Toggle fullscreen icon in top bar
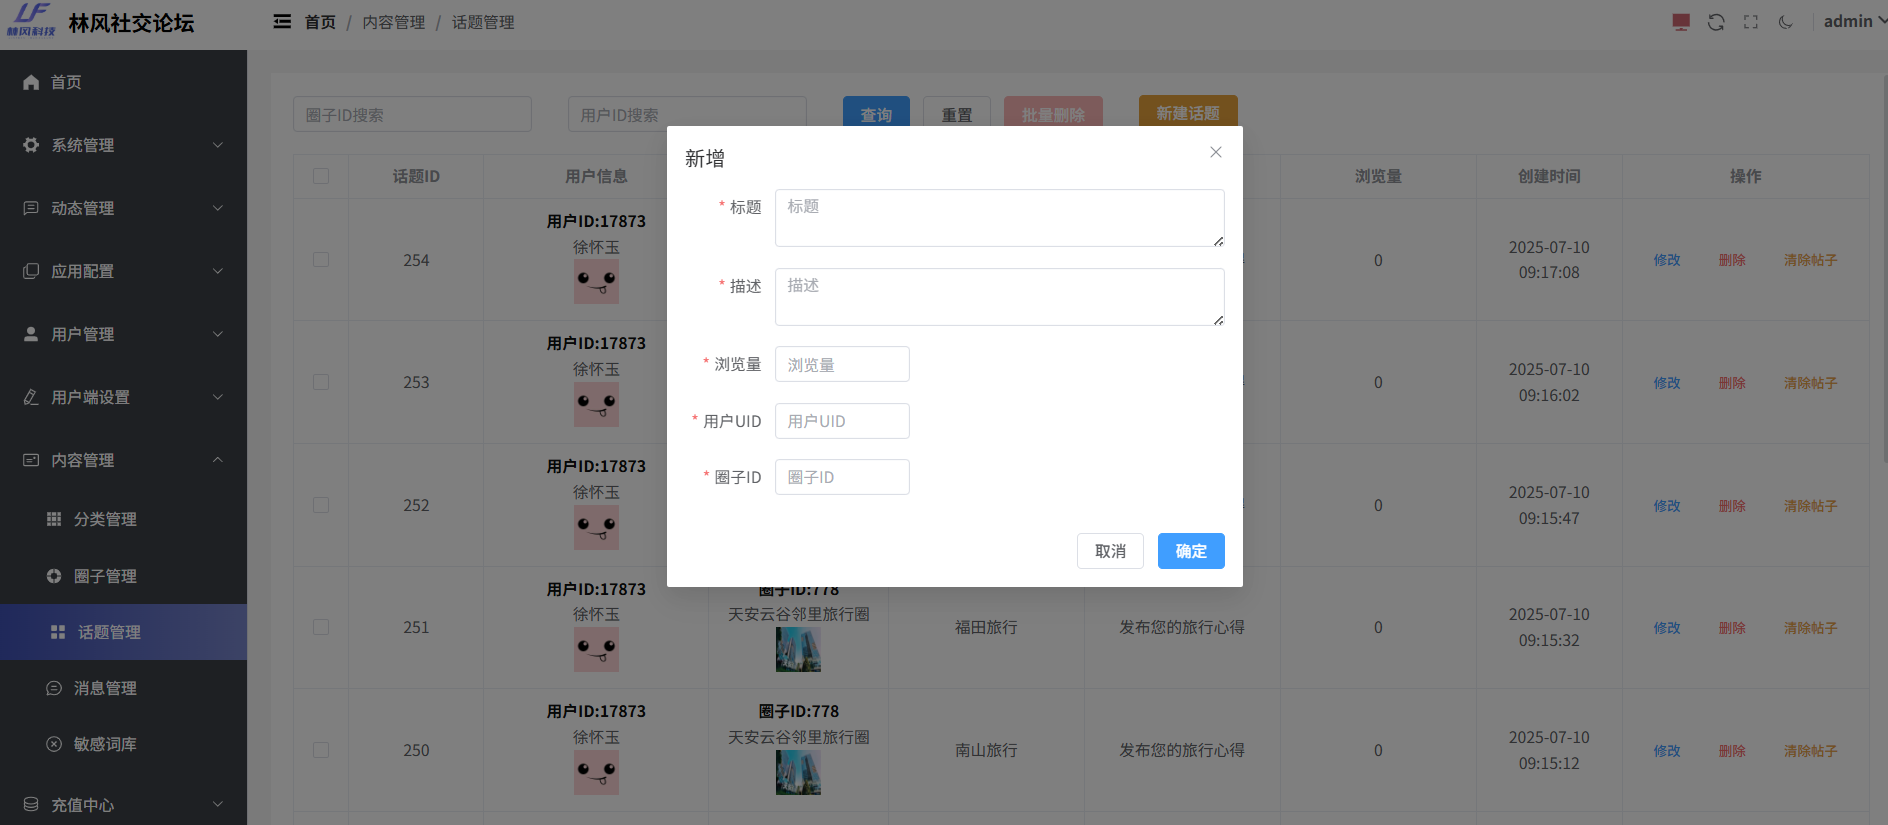Viewport: 1888px width, 825px height. point(1751,22)
